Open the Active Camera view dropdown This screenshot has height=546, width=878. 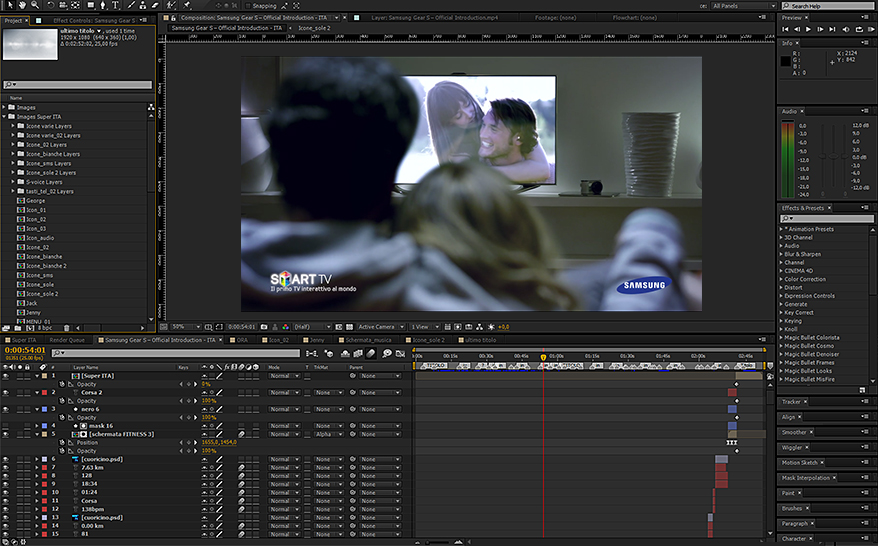(381, 326)
